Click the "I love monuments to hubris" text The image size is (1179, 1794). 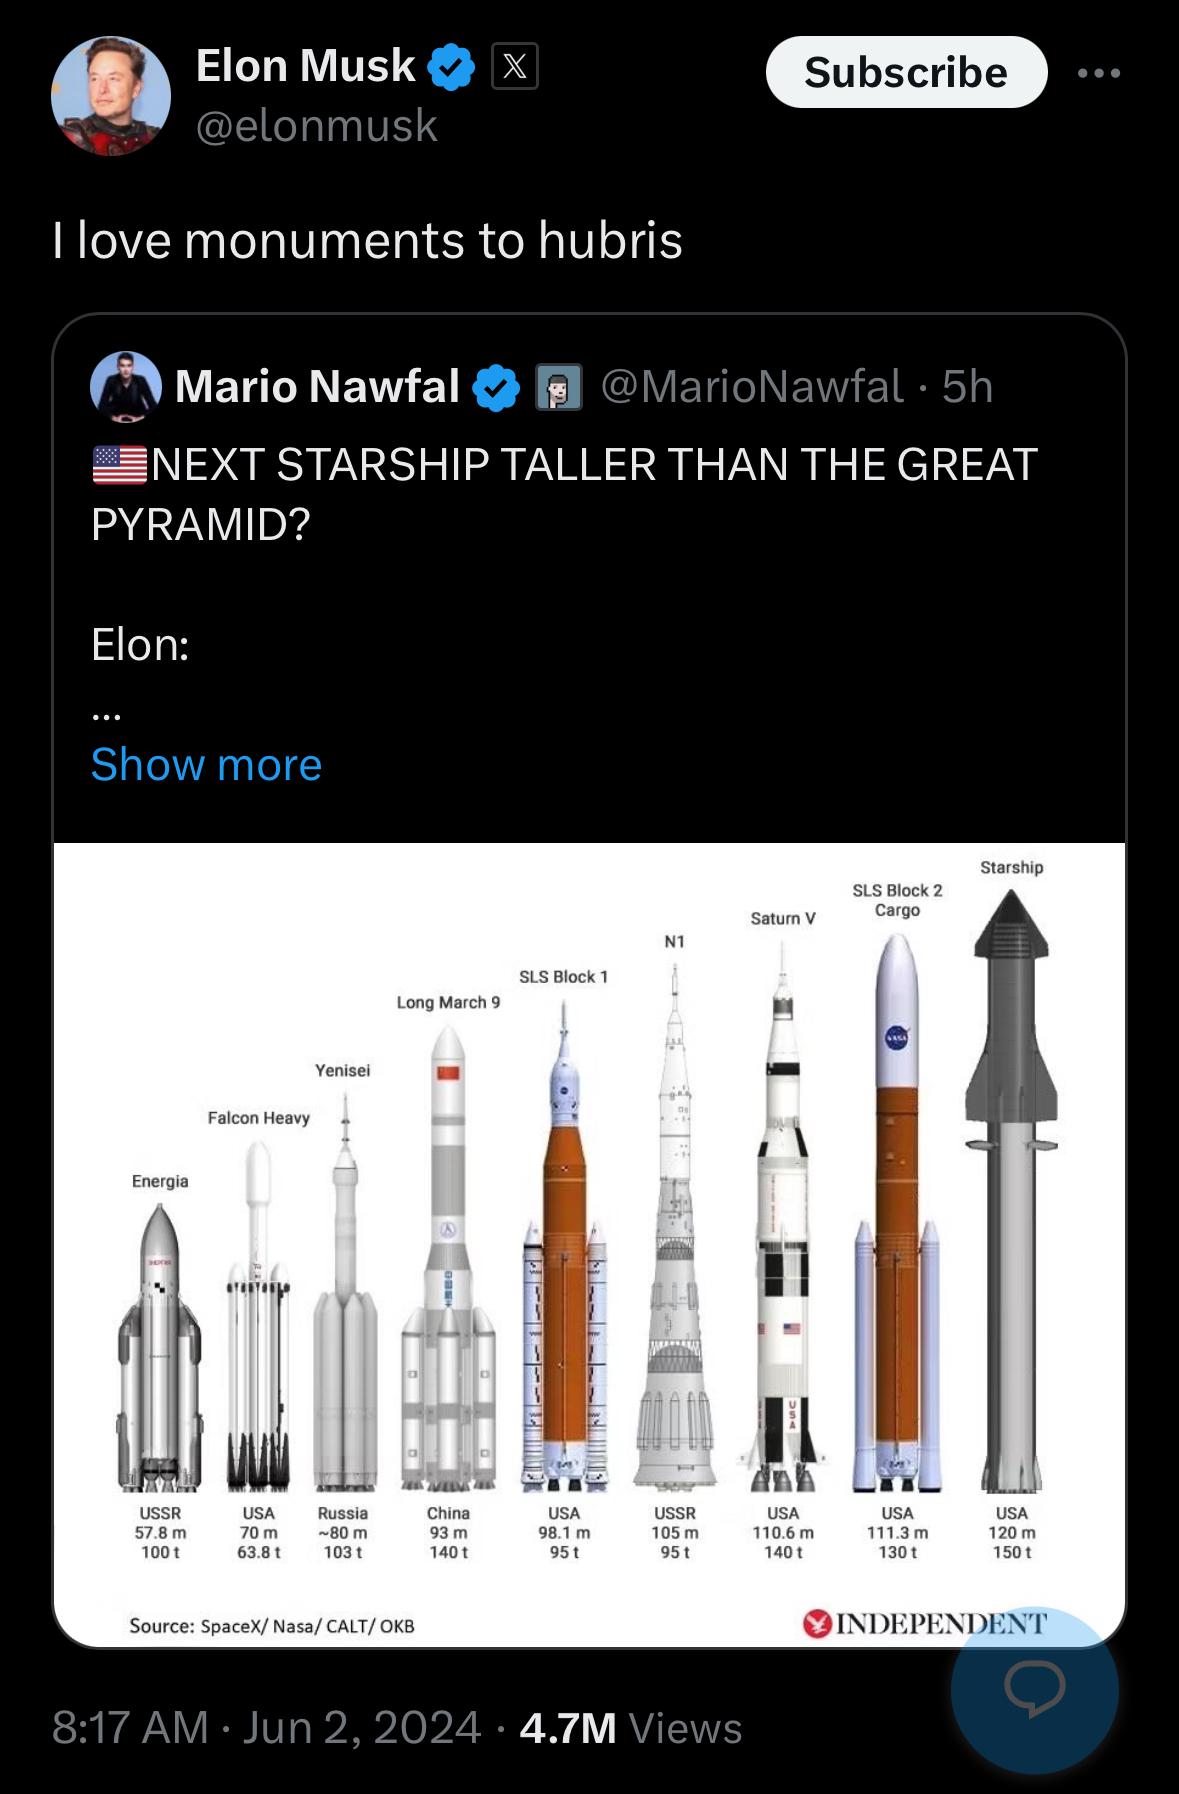click(x=367, y=241)
